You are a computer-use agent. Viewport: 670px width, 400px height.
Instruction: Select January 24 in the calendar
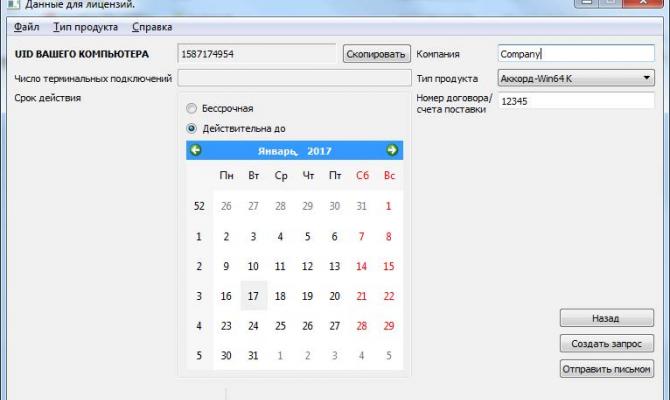(253, 326)
